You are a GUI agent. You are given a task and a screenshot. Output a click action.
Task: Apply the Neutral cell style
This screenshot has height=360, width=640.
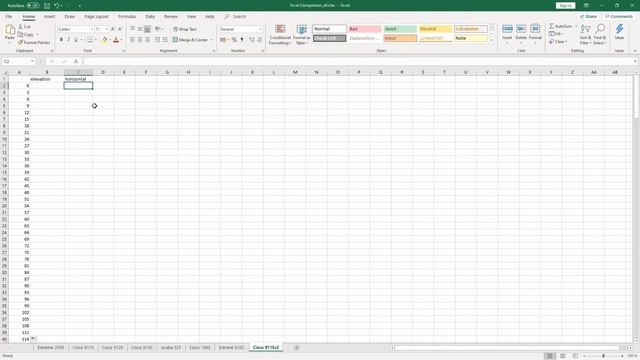(x=436, y=29)
